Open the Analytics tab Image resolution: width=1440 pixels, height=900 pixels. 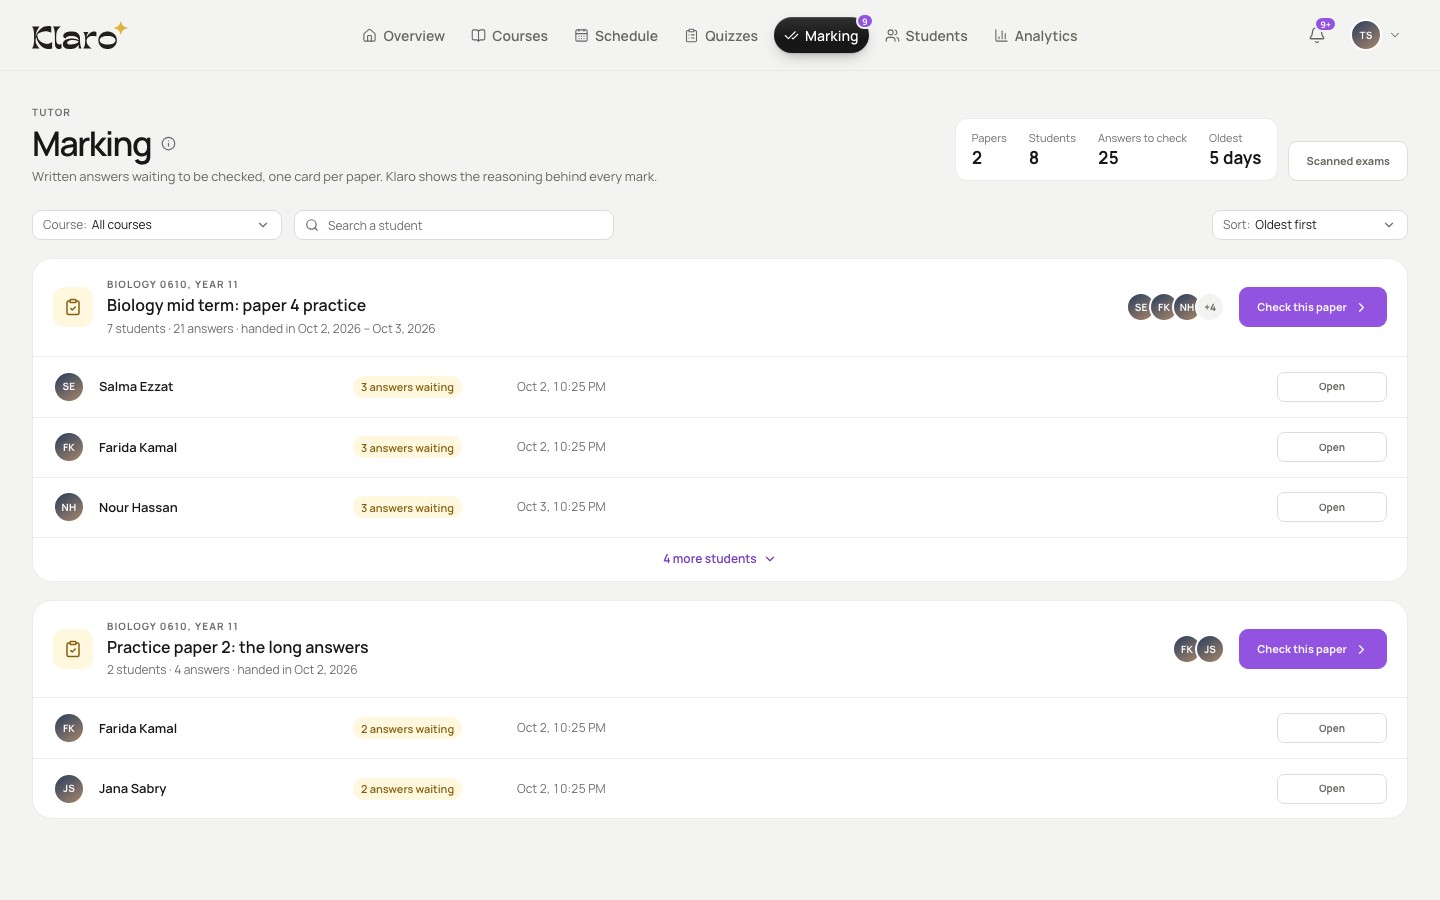pos(1035,36)
